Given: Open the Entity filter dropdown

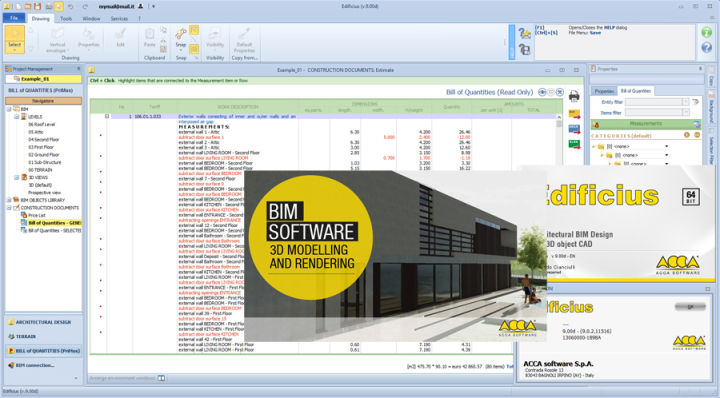Looking at the screenshot, I should (686, 102).
